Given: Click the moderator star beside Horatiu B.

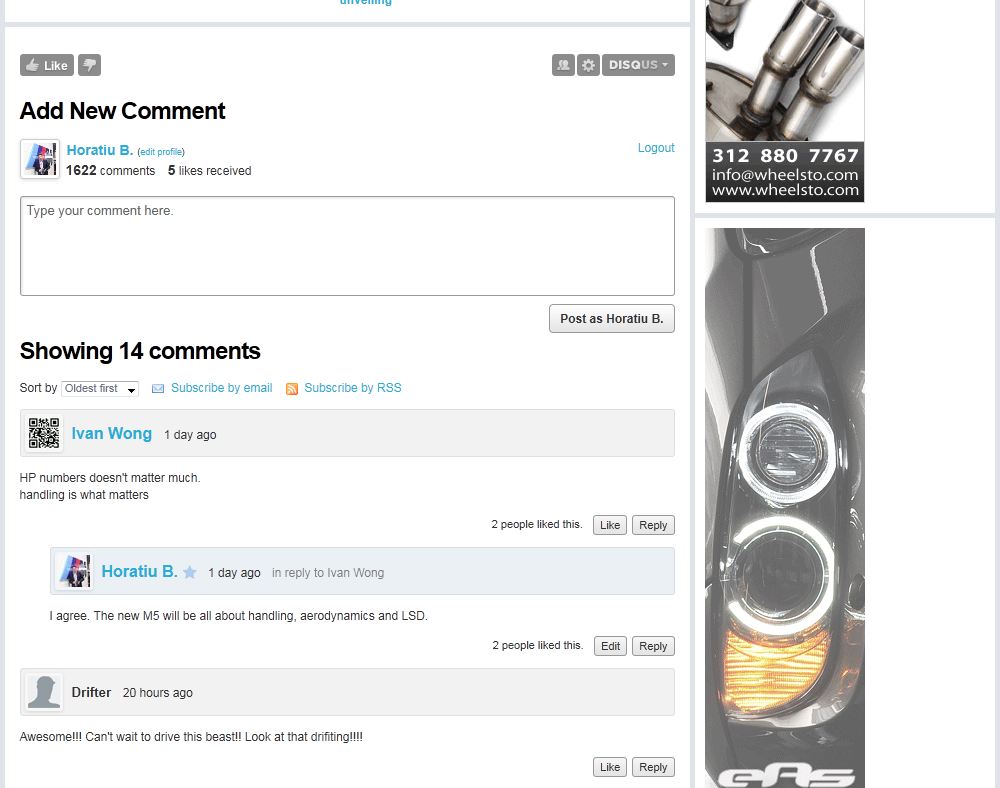Looking at the screenshot, I should click(189, 572).
